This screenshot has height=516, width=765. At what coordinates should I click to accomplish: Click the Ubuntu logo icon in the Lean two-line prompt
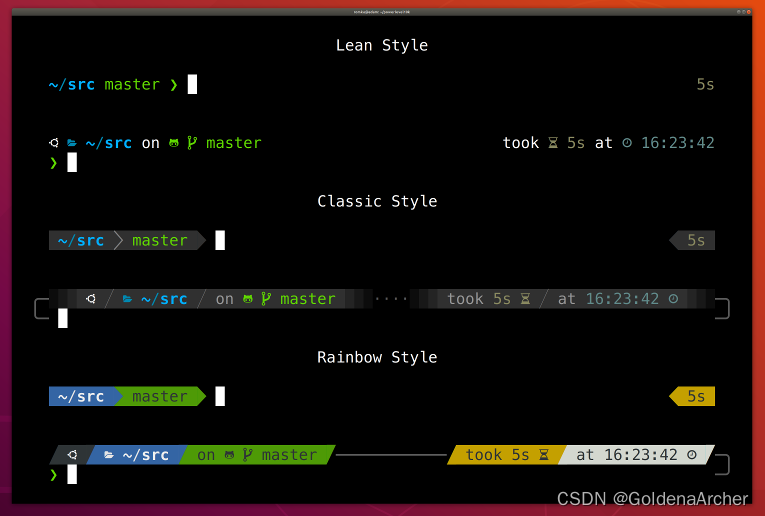(x=54, y=142)
